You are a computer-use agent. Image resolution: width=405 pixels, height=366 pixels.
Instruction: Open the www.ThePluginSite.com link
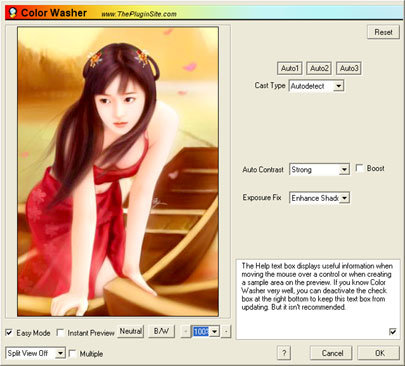[139, 14]
